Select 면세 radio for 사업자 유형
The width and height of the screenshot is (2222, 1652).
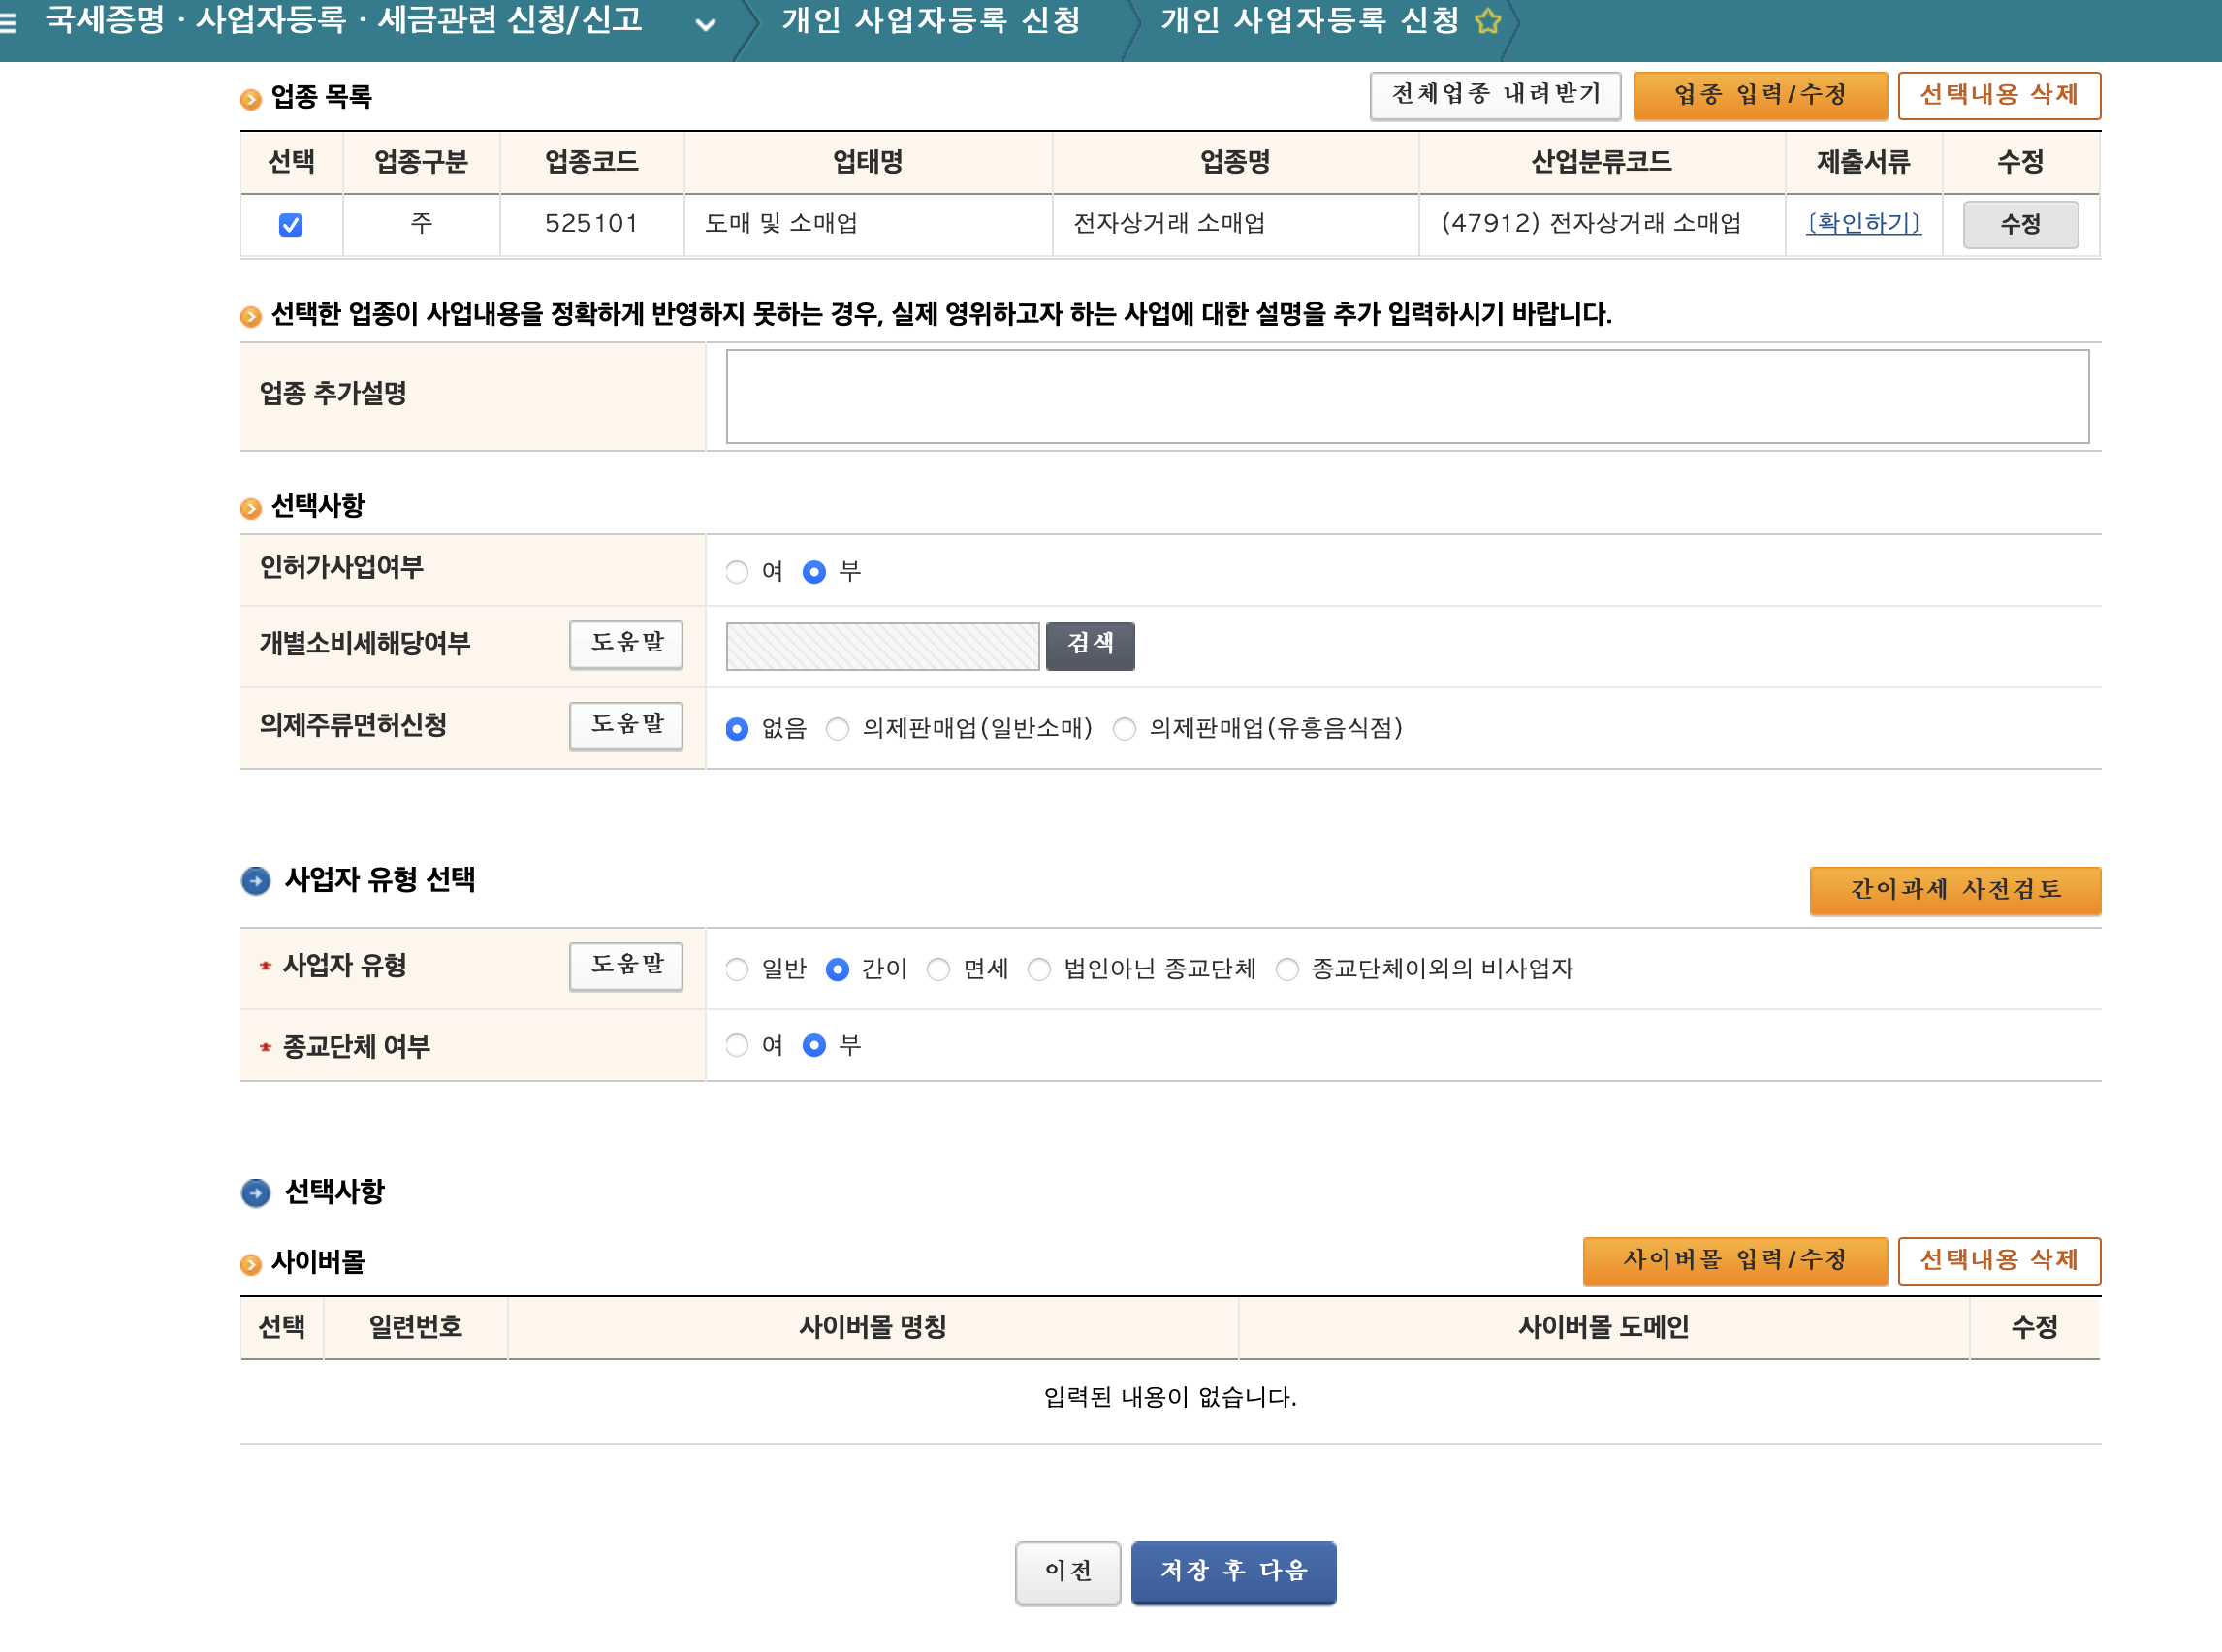(938, 969)
